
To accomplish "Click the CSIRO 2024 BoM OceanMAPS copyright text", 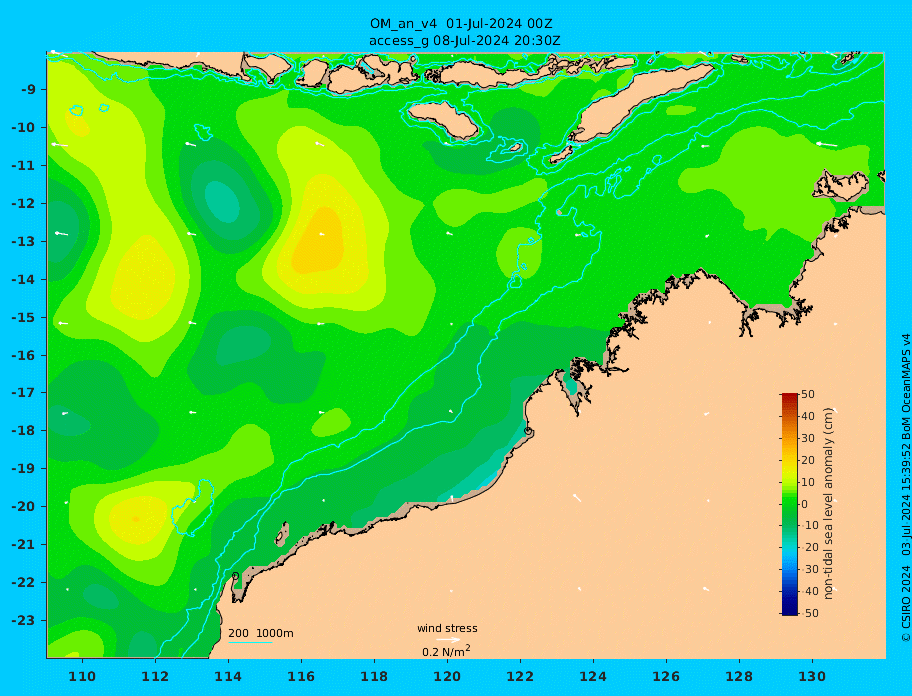I will tap(905, 487).
